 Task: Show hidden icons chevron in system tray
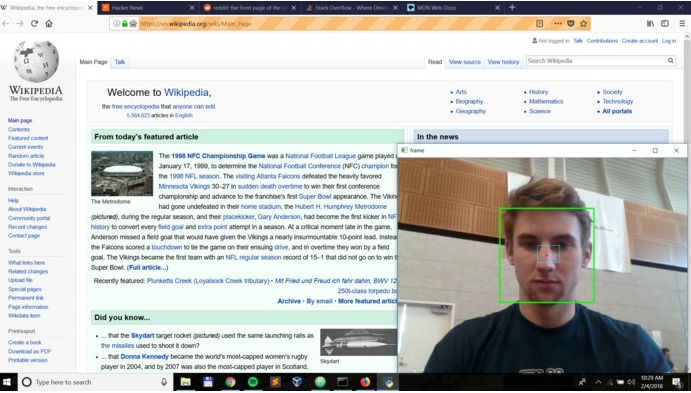[x=598, y=382]
